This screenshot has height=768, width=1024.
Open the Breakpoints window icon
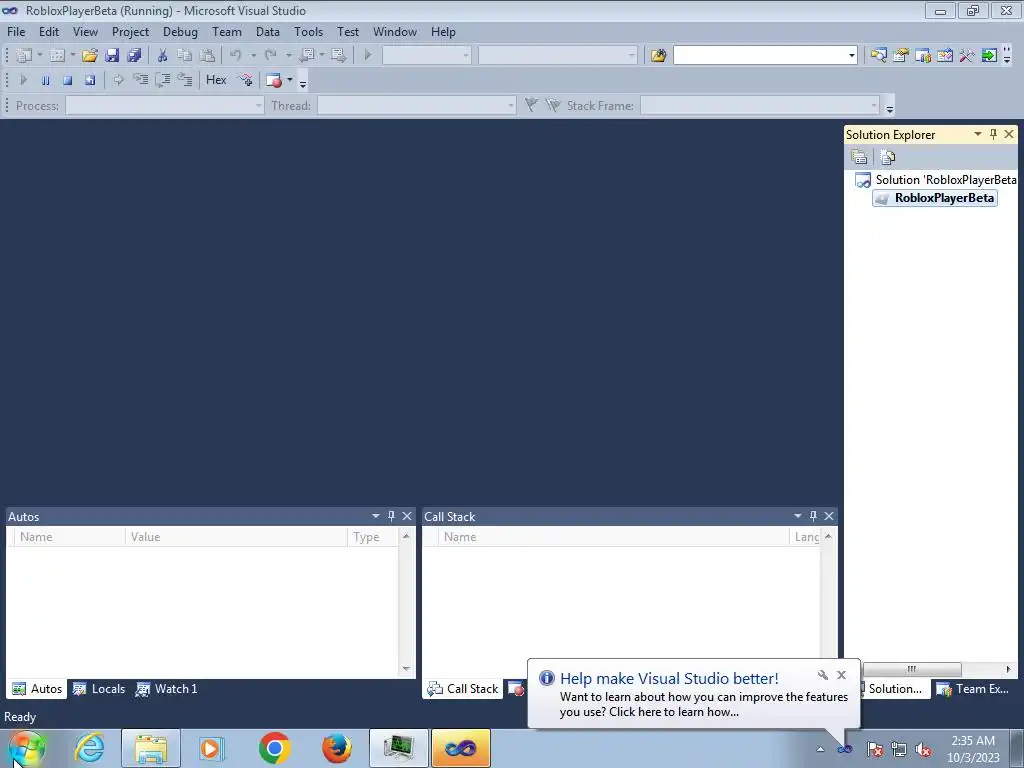(x=274, y=80)
